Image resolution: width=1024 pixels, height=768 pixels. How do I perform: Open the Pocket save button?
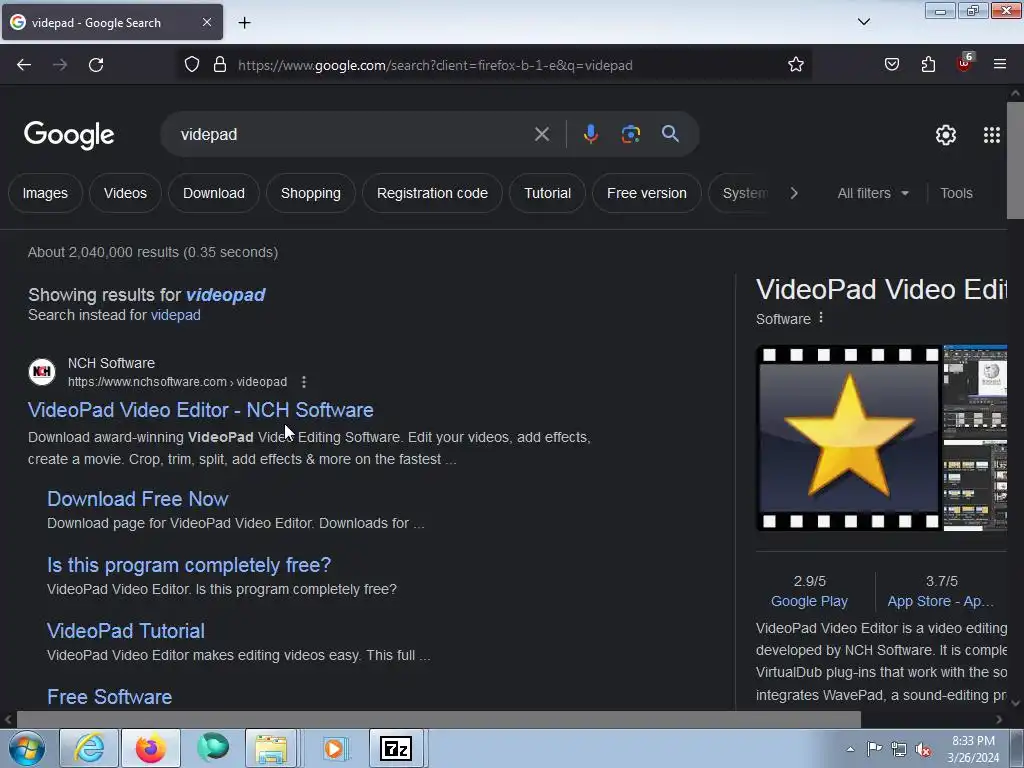(892, 65)
